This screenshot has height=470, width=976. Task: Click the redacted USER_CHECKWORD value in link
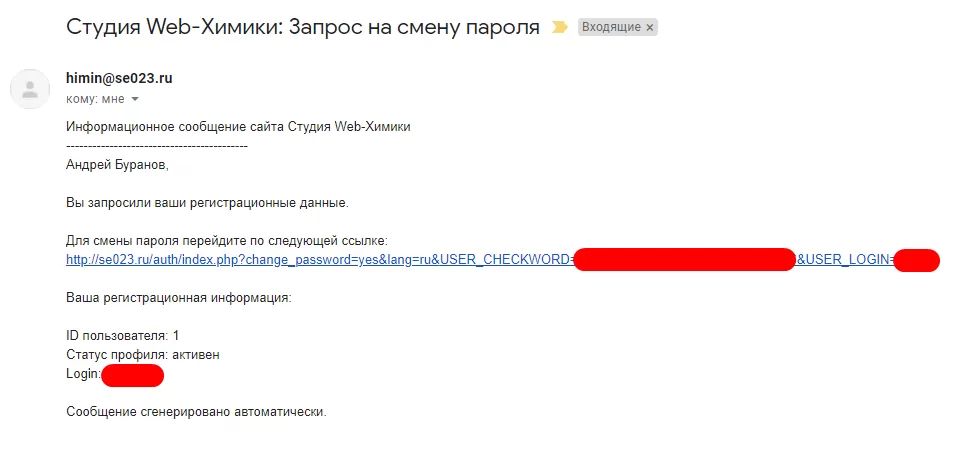point(684,260)
